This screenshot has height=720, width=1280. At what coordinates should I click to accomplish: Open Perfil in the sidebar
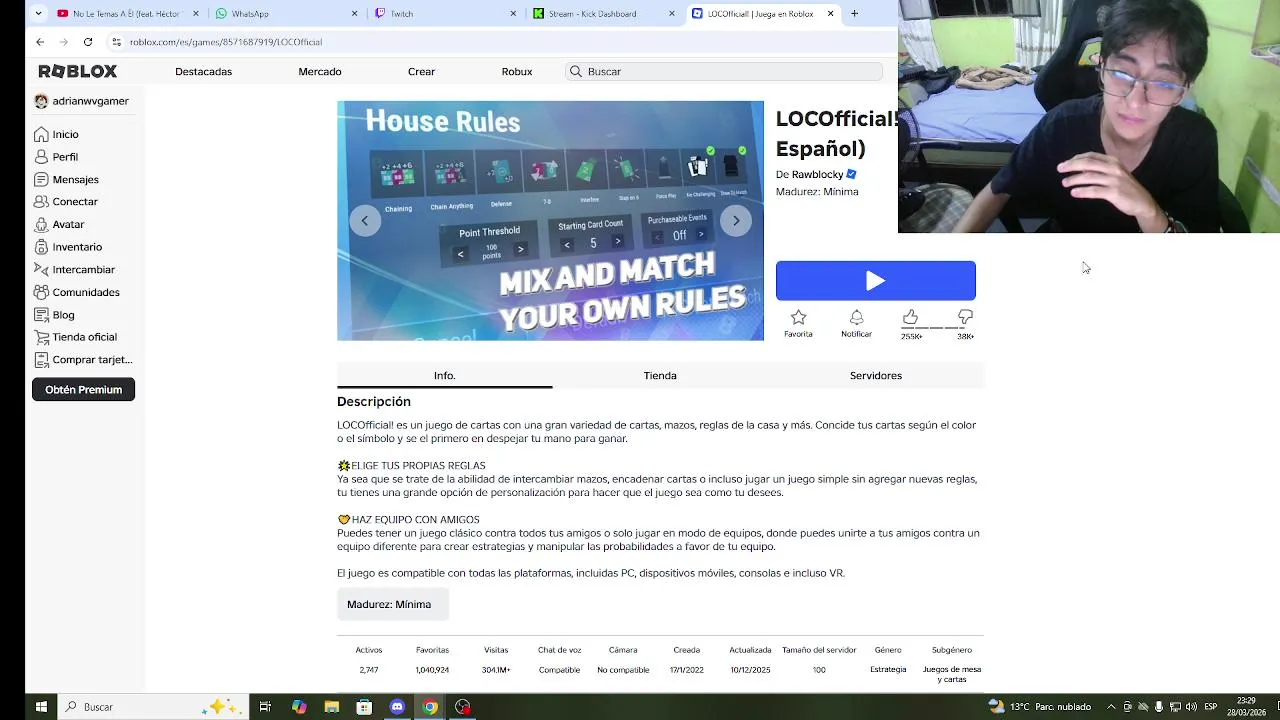pos(56,157)
